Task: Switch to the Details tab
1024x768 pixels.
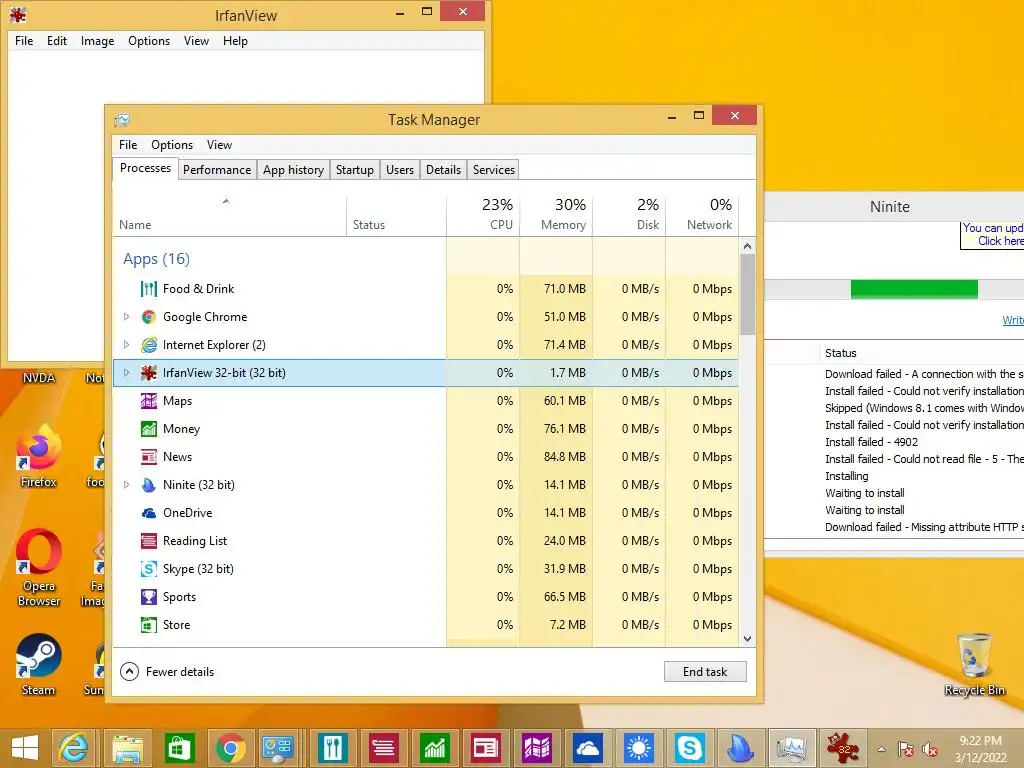Action: [443, 170]
